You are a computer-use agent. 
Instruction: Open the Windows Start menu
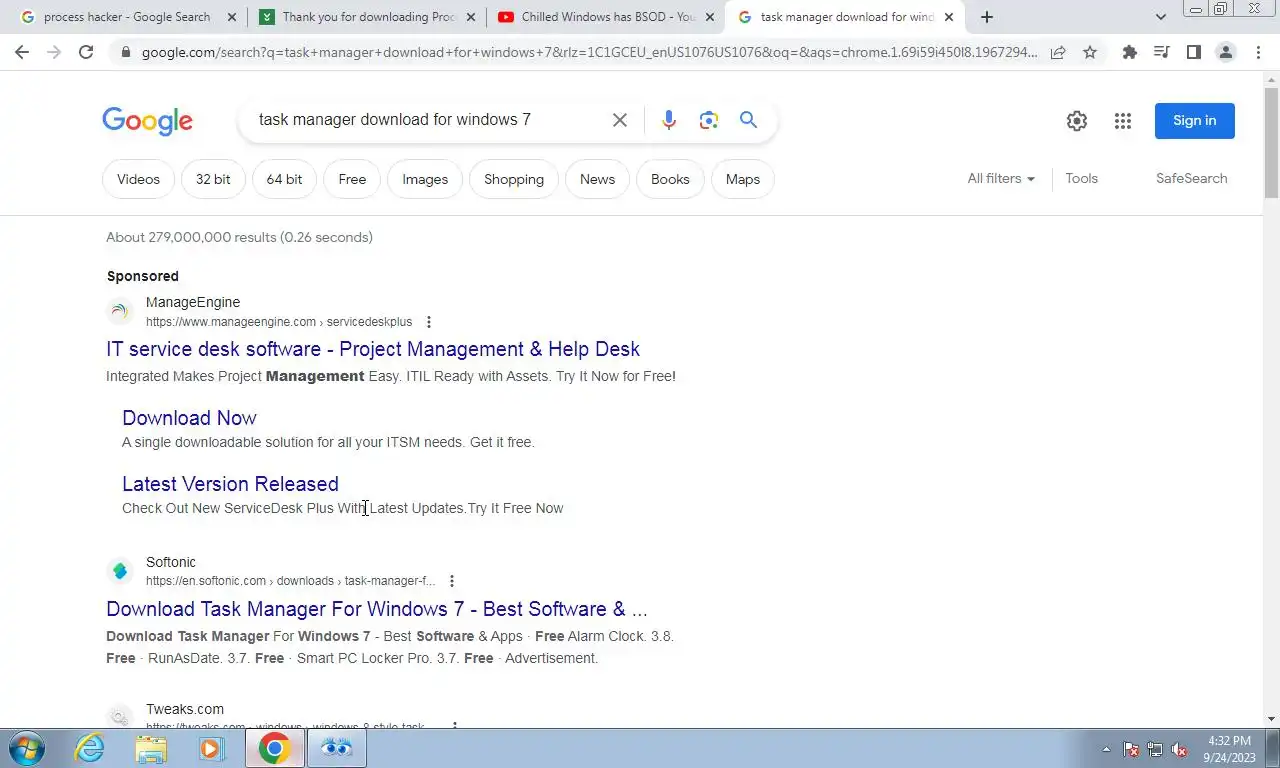point(25,748)
